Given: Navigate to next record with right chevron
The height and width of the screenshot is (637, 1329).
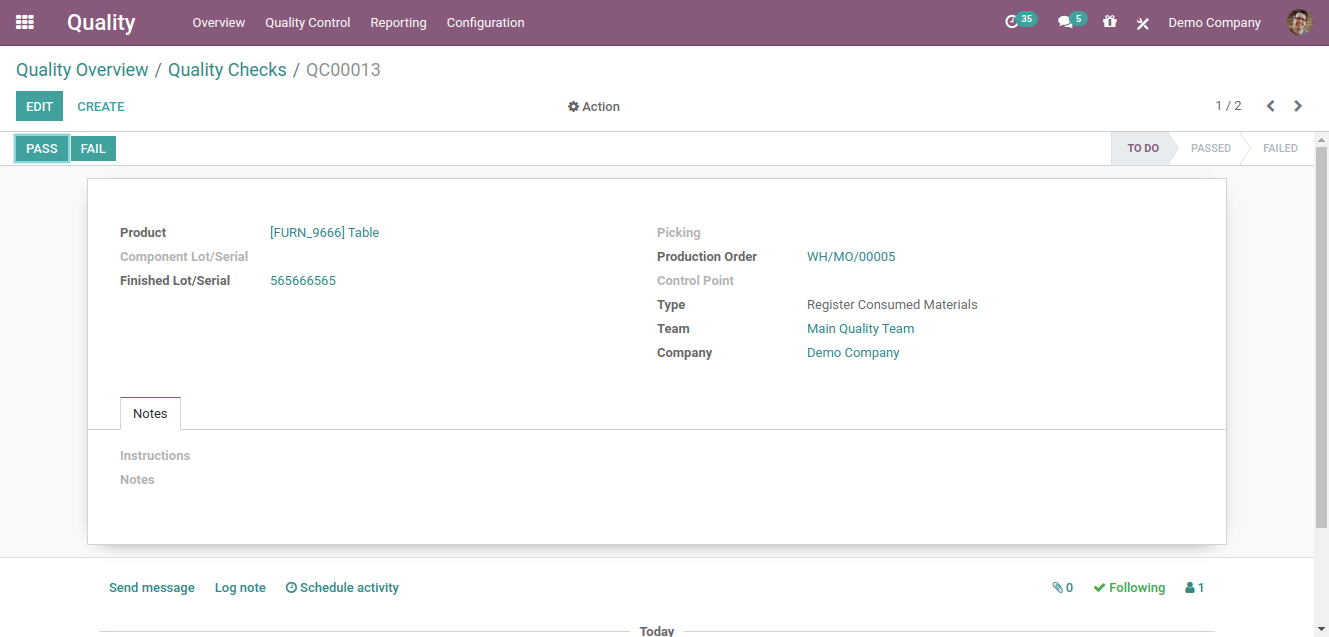Looking at the screenshot, I should click(1298, 105).
